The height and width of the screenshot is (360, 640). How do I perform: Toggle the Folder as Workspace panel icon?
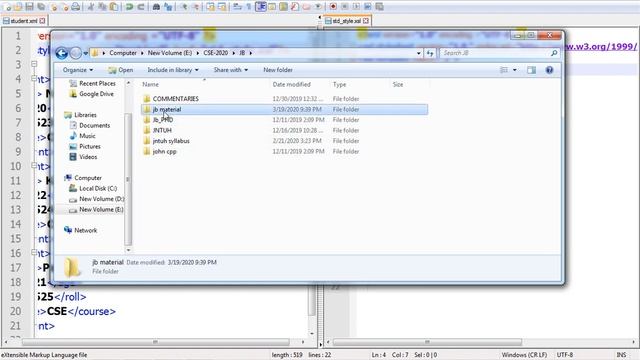307,7
